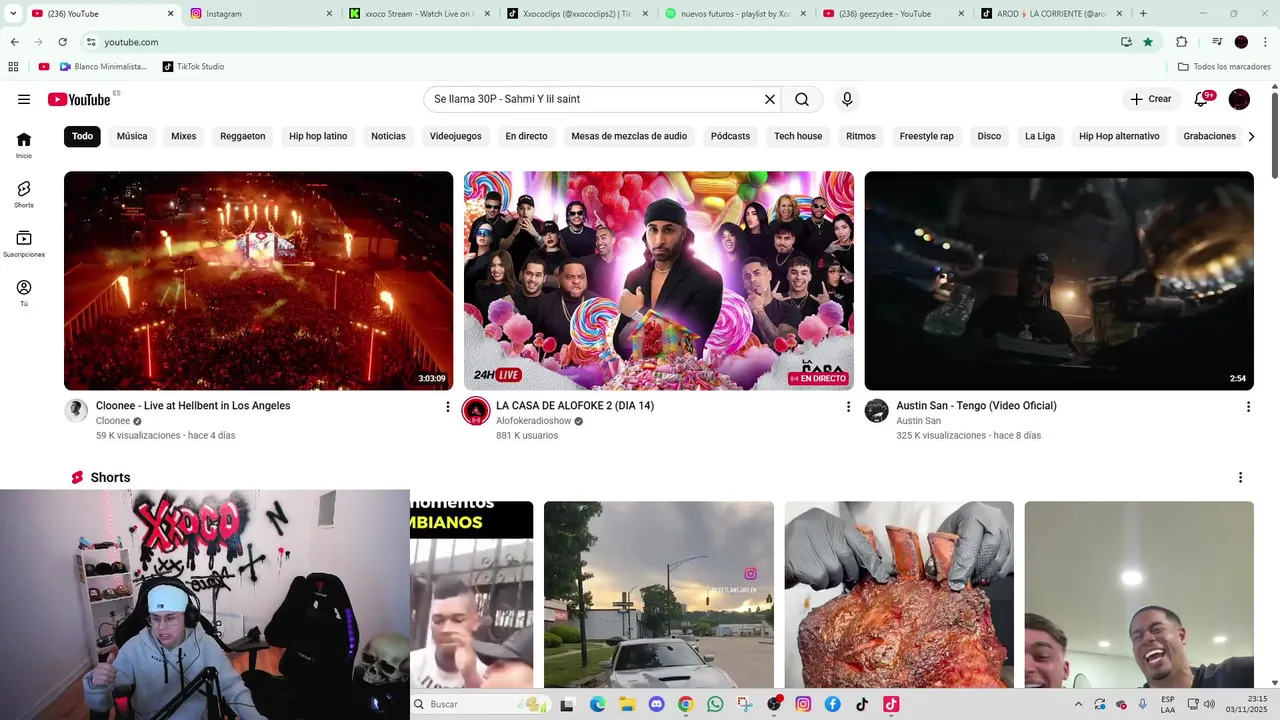1280x720 pixels.
Task: Open Discord from the taskbar
Action: [x=656, y=704]
